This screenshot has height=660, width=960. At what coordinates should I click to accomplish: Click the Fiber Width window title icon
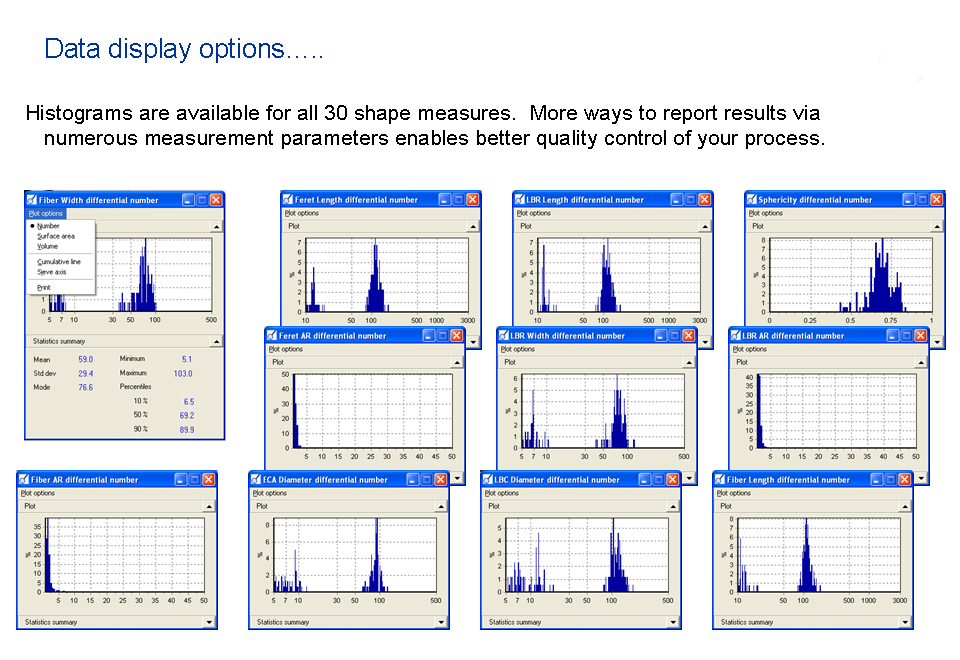pos(32,200)
